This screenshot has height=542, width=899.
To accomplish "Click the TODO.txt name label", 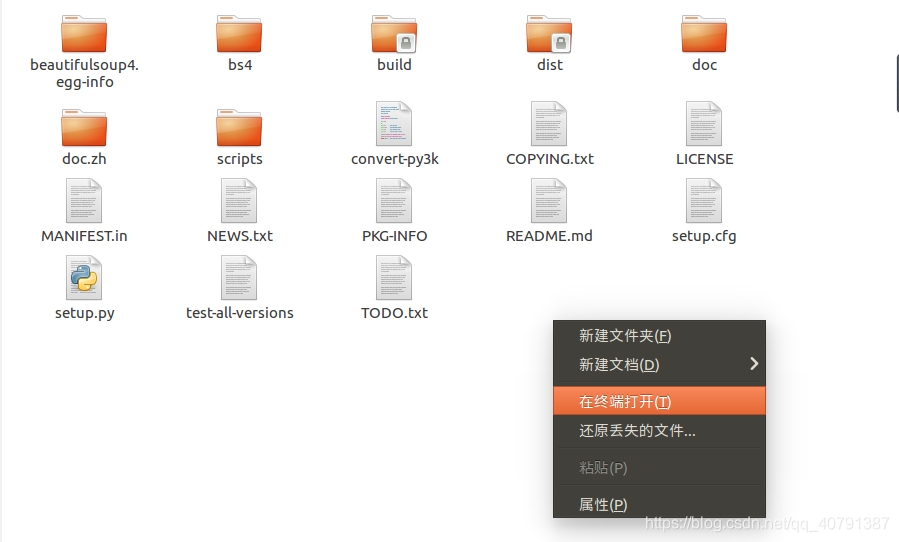I will (394, 313).
